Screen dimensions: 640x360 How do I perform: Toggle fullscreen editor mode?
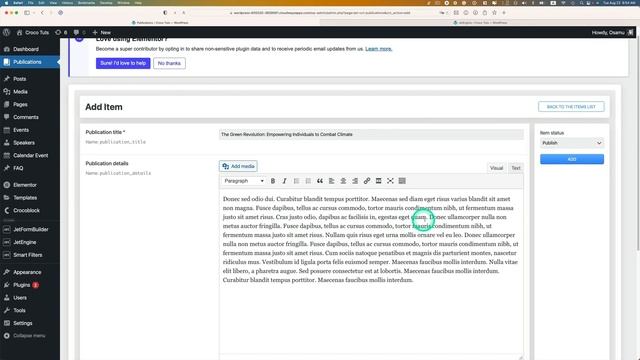tap(390, 181)
